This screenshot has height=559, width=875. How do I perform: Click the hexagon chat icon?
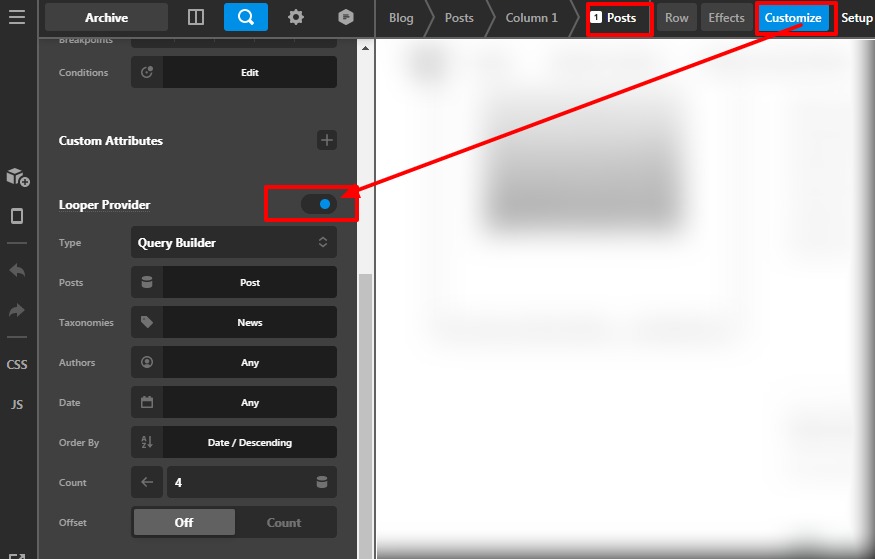point(345,17)
